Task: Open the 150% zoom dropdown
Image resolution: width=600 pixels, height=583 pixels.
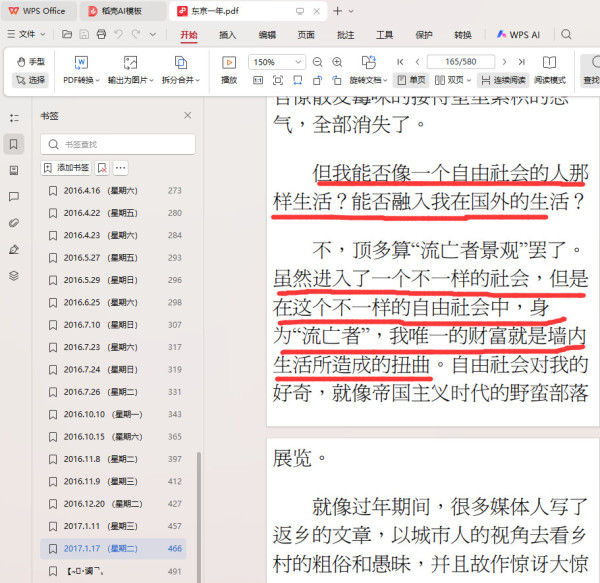Action: 298,62
